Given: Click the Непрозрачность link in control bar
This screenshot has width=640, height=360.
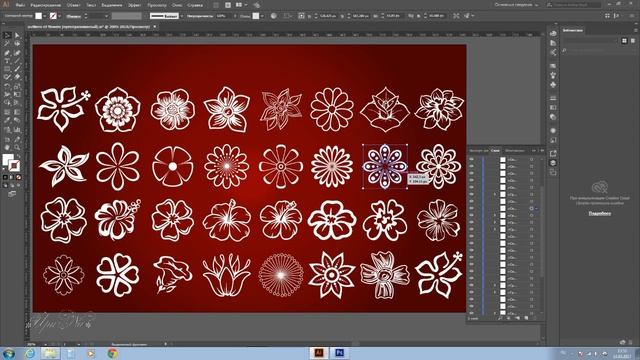Looking at the screenshot, I should point(200,16).
